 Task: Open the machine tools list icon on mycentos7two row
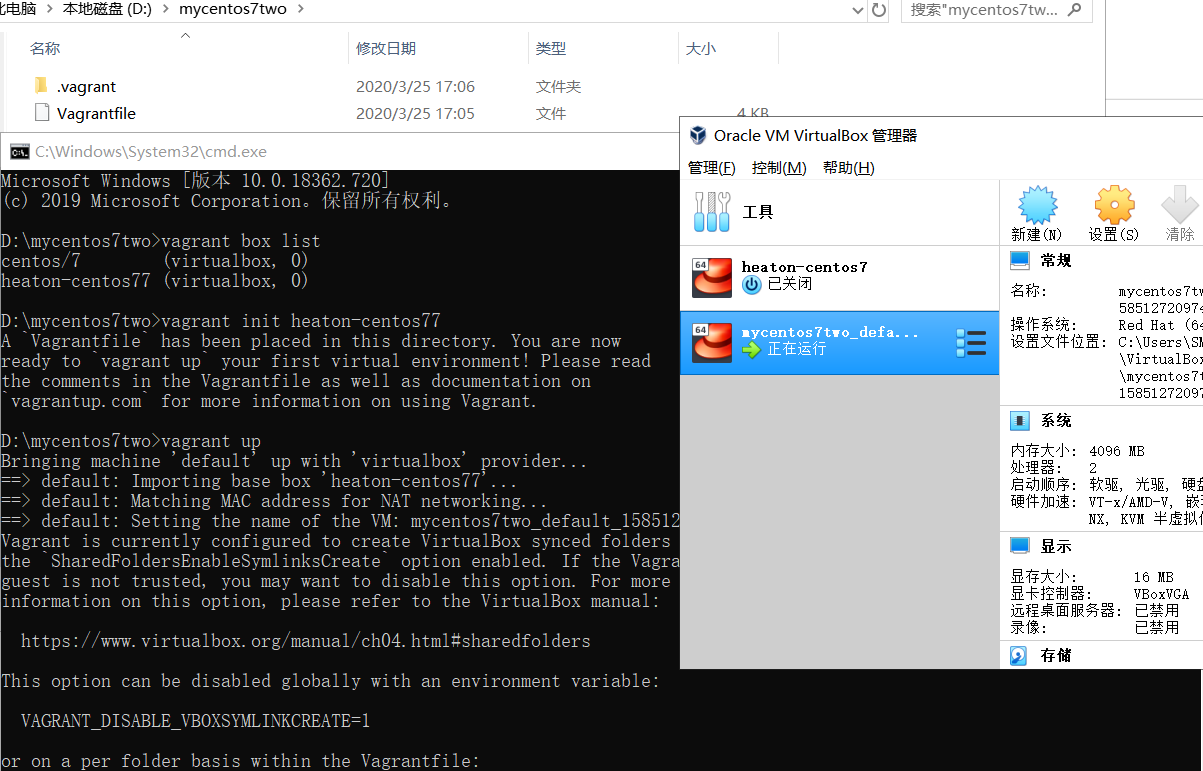(x=971, y=342)
